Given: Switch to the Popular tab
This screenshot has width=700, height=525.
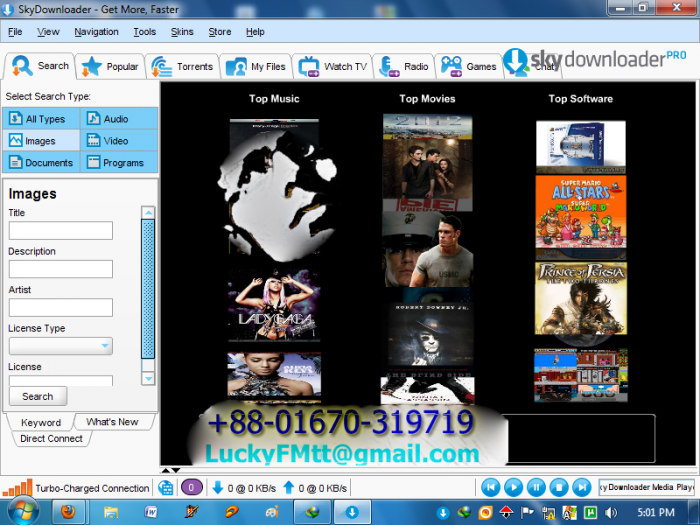Looking at the screenshot, I should point(110,67).
